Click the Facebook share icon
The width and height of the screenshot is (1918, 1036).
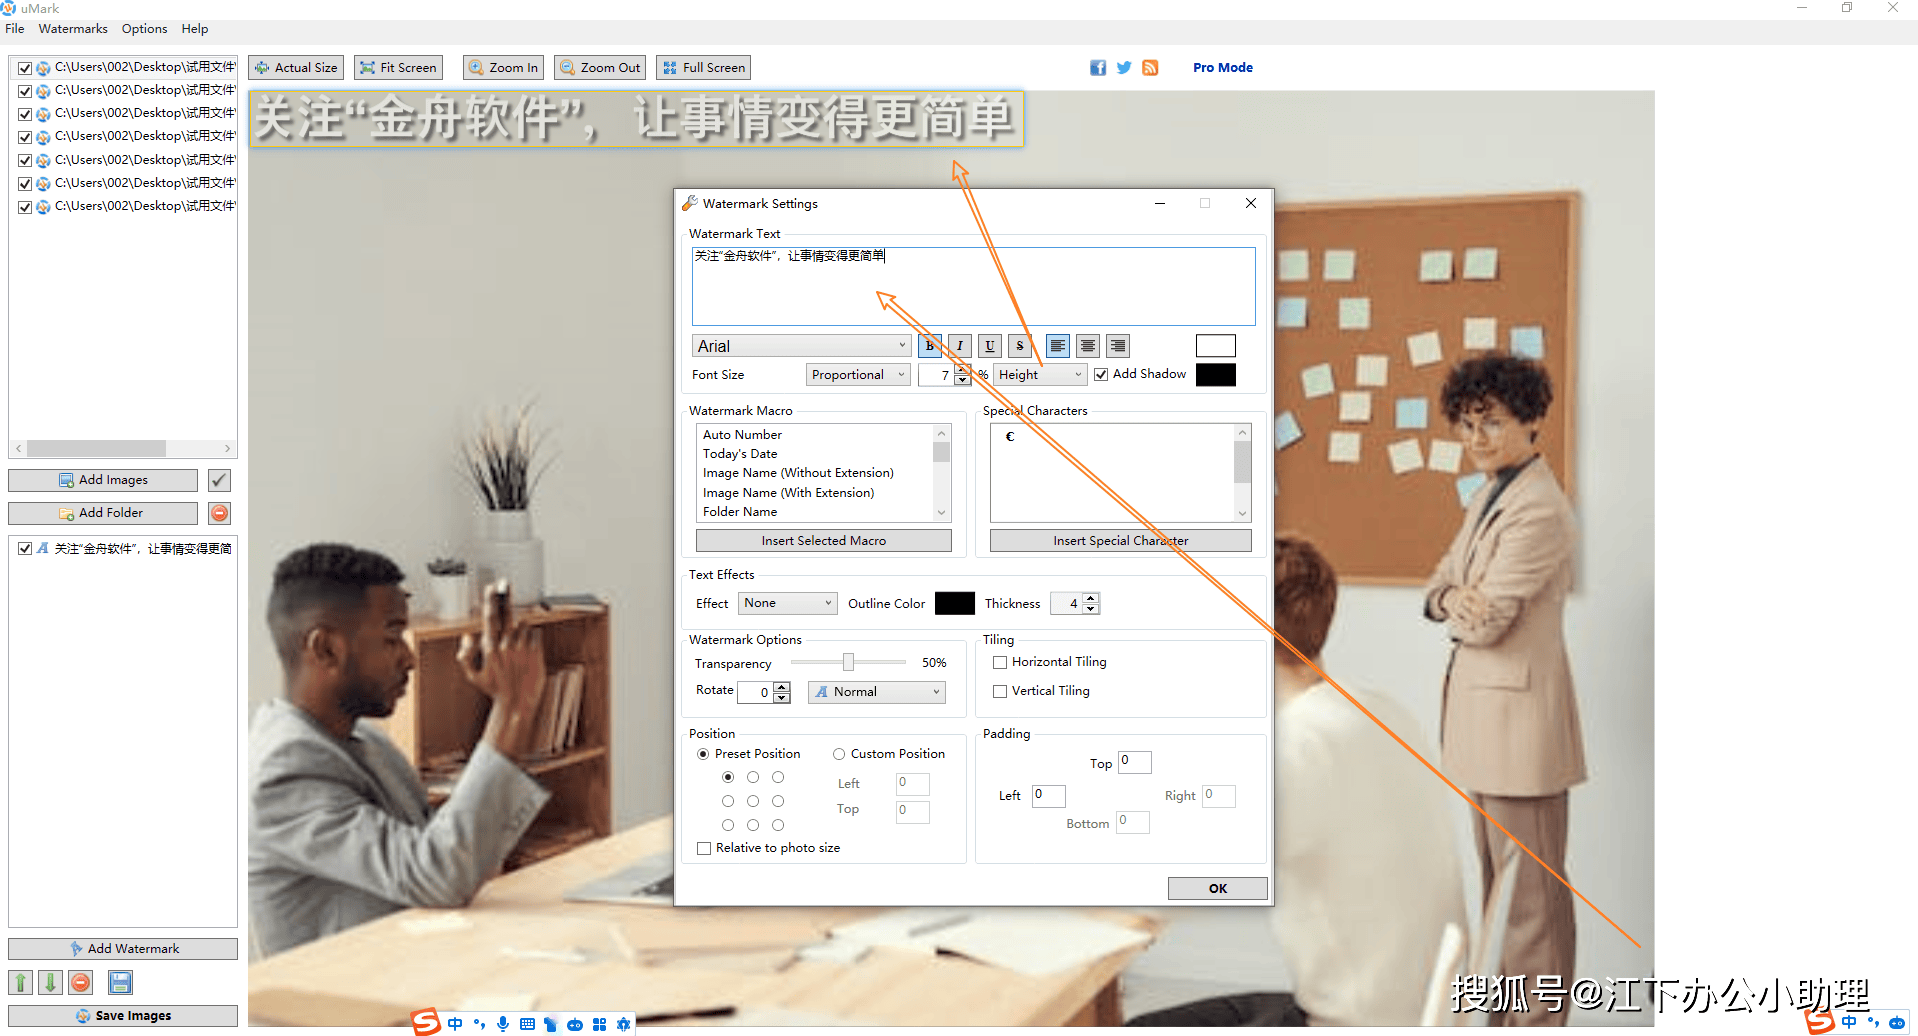[x=1098, y=68]
